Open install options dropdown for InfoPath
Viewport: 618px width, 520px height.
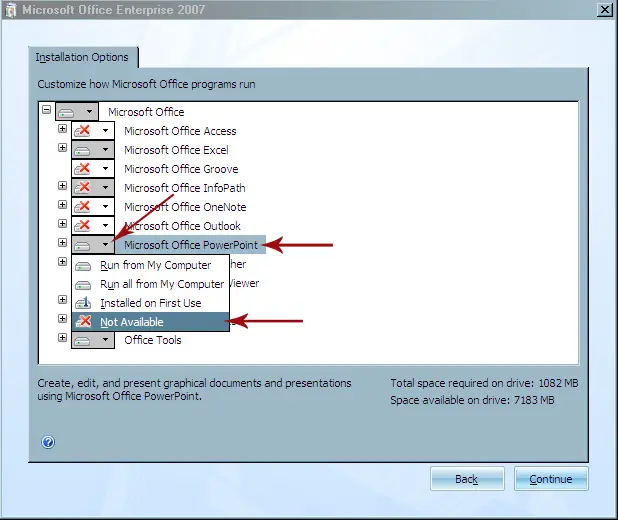pyautogui.click(x=105, y=188)
